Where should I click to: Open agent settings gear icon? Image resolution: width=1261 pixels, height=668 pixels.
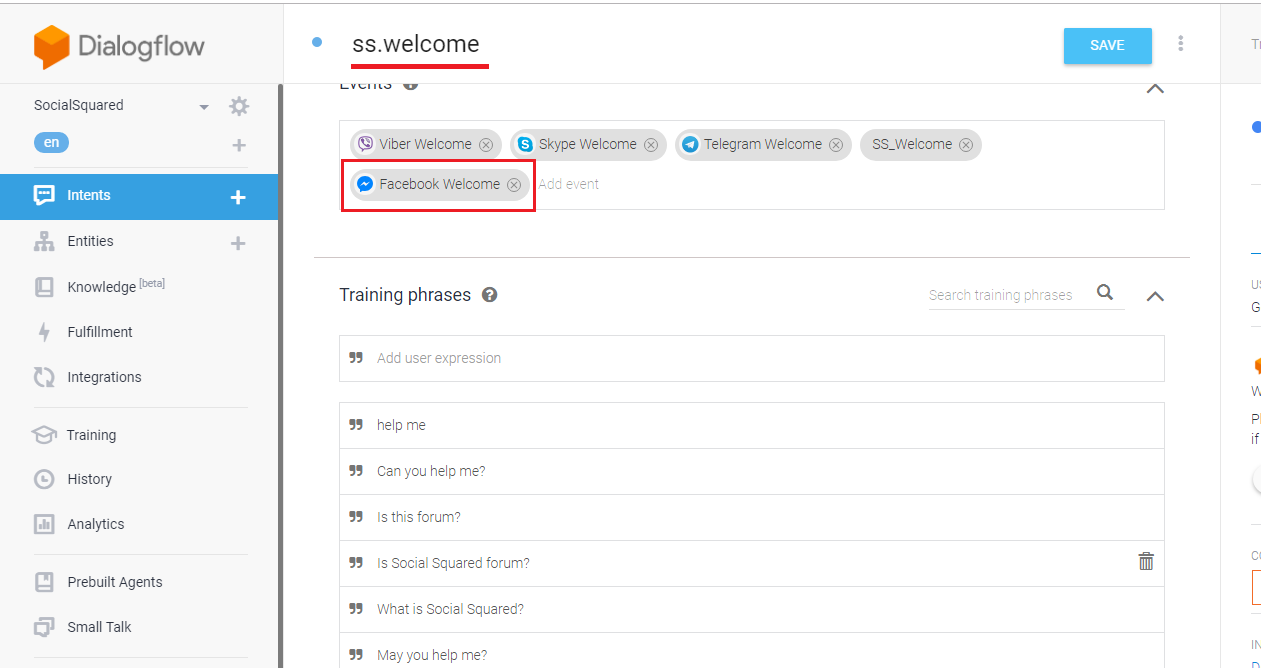click(x=239, y=106)
